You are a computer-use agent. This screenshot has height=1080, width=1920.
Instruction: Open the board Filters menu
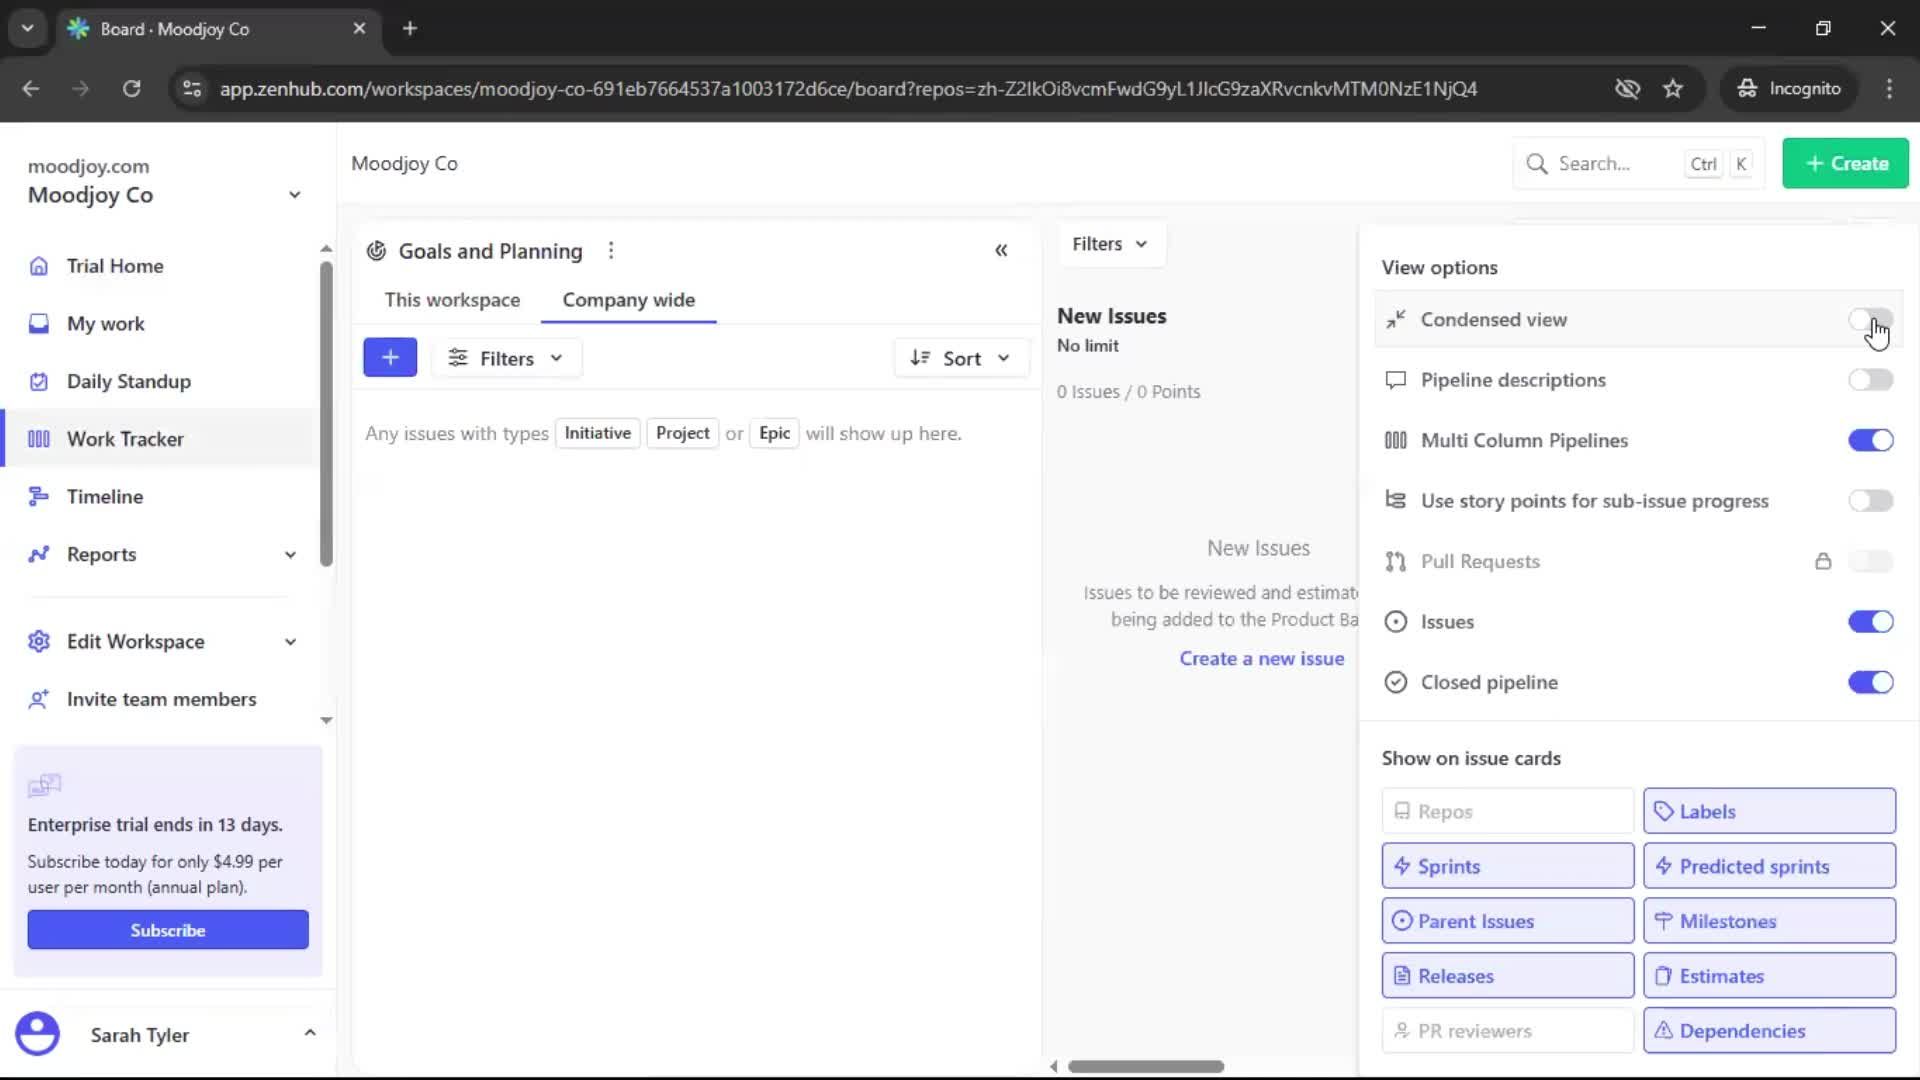tap(1111, 243)
